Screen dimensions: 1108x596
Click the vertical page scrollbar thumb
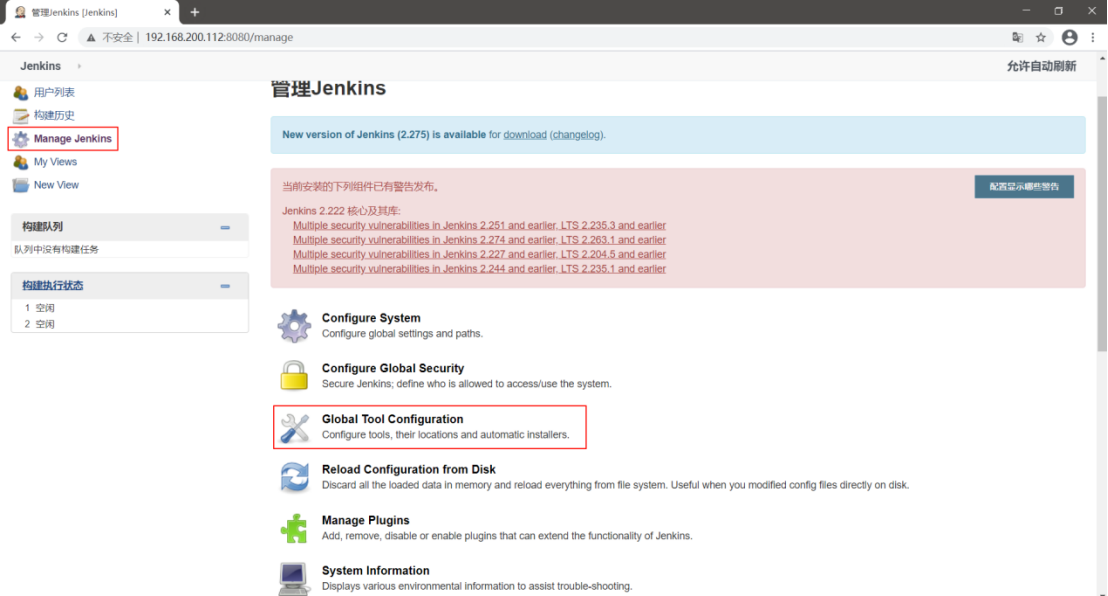click(x=1102, y=223)
